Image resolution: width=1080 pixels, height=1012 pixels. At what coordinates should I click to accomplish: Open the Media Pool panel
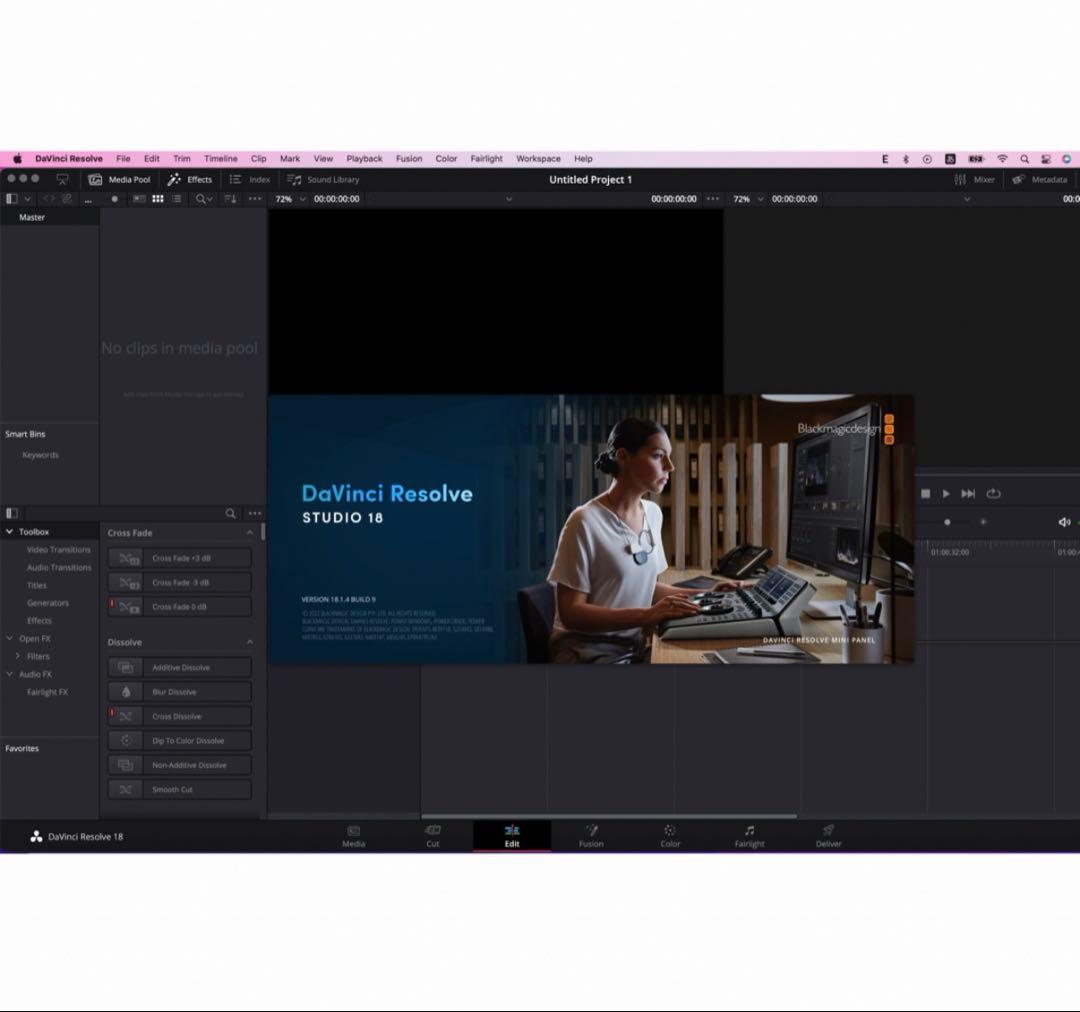(119, 180)
